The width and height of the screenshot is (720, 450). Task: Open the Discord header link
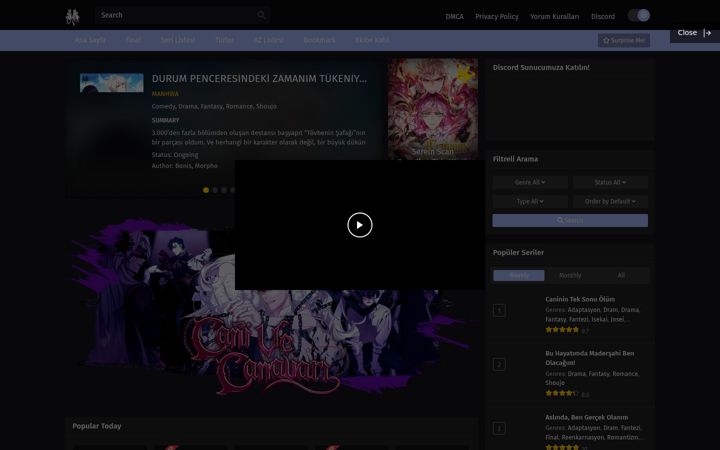click(x=602, y=17)
